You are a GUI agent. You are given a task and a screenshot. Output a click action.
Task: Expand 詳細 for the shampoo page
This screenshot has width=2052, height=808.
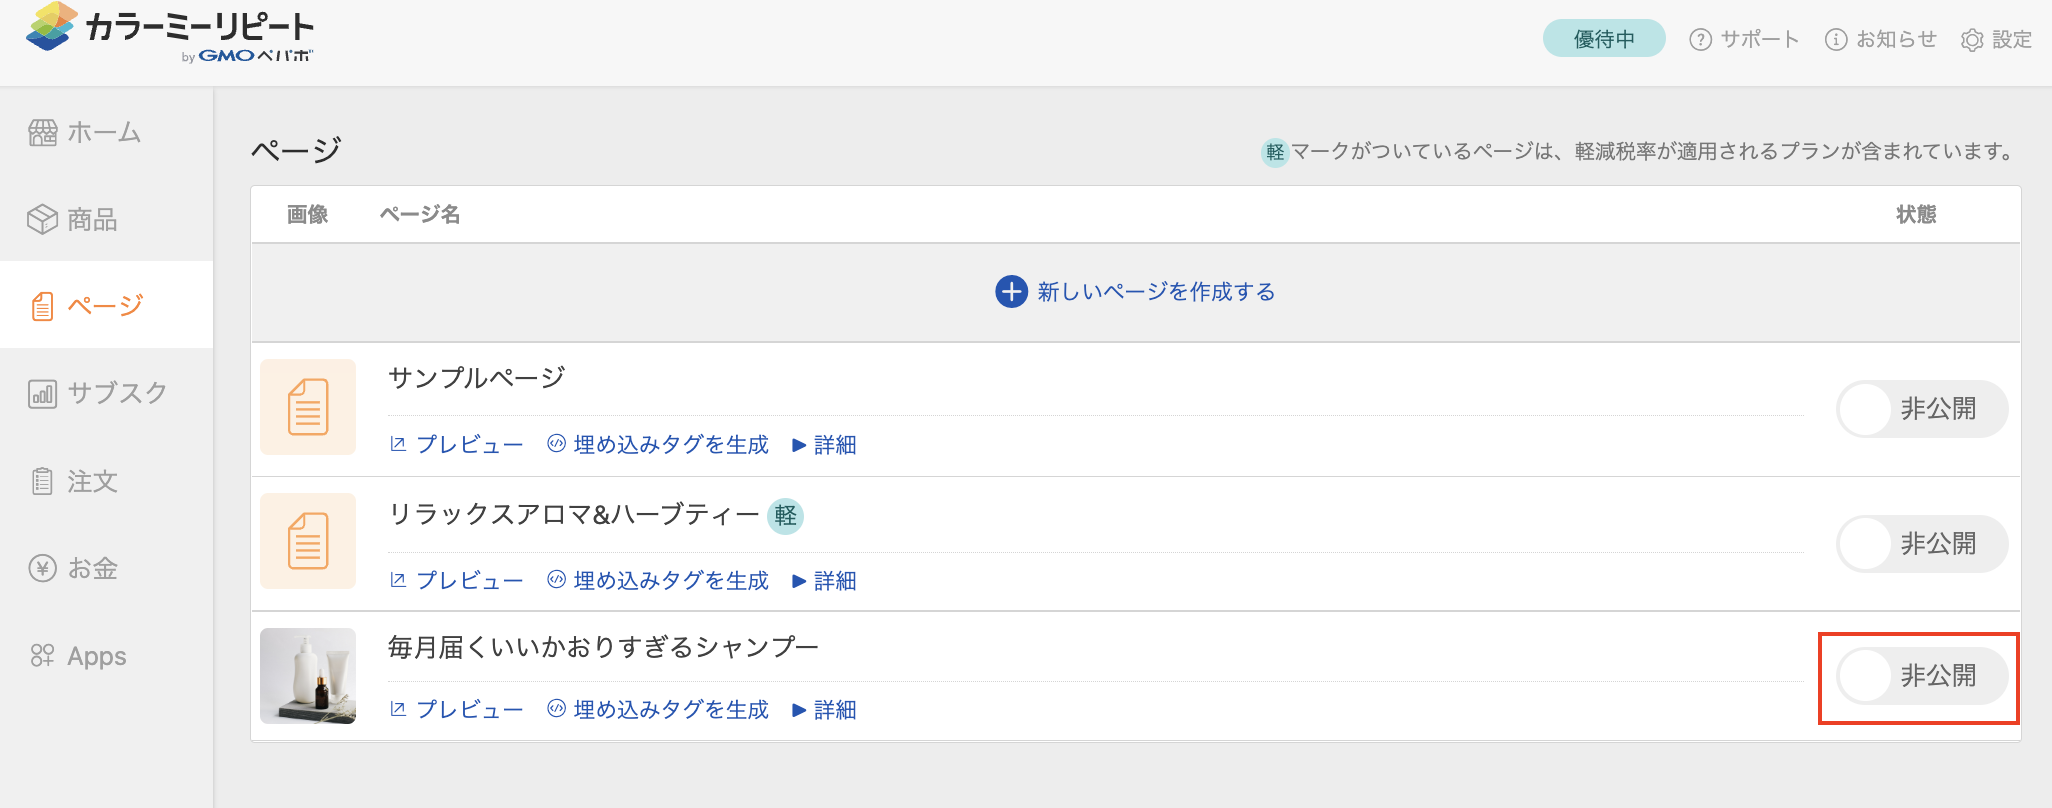tap(825, 710)
